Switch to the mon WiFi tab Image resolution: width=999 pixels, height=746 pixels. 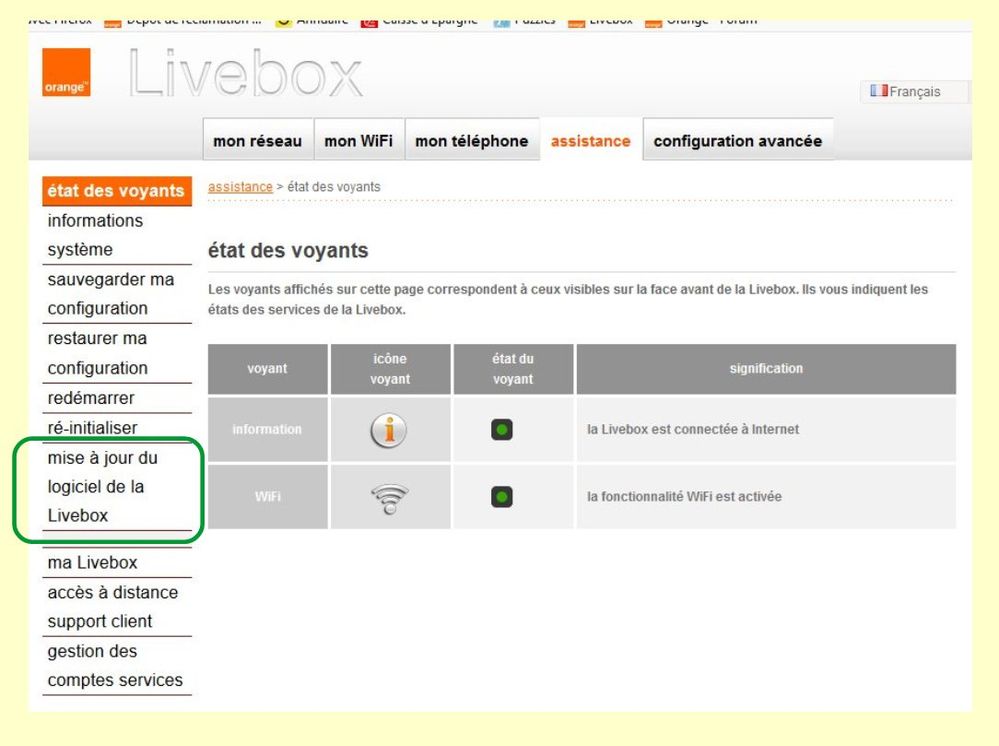tap(359, 140)
